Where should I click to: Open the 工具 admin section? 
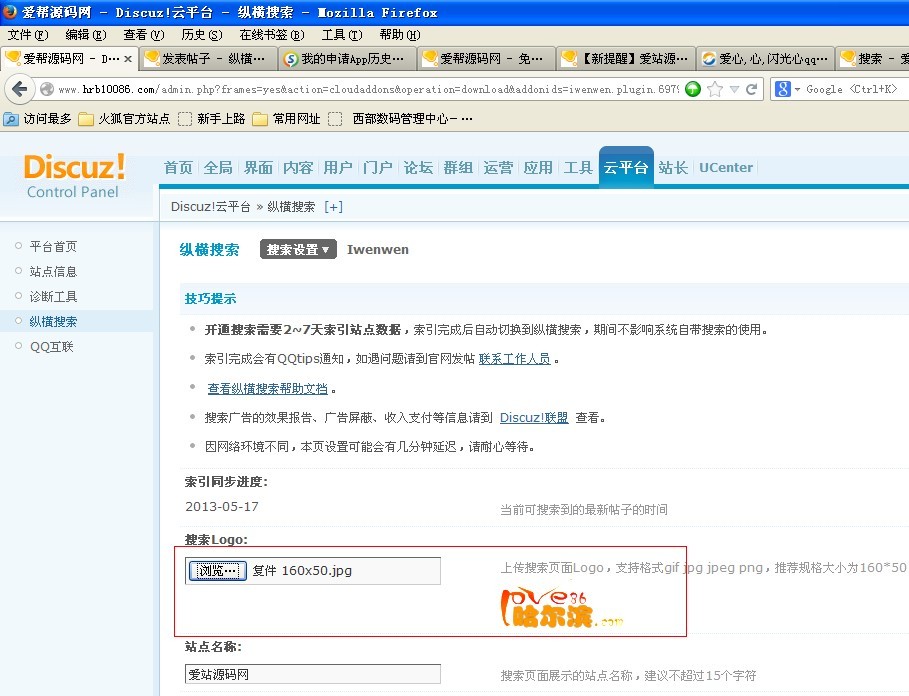578,167
